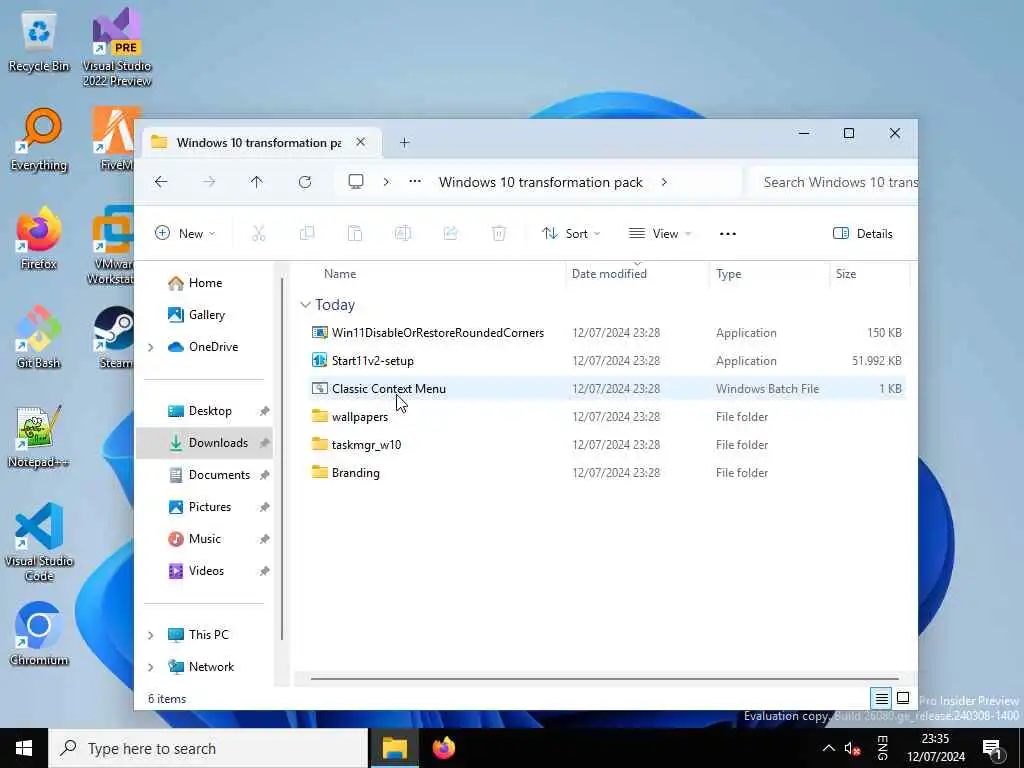The image size is (1024, 768).
Task: Open the New item dropdown
Action: [185, 233]
